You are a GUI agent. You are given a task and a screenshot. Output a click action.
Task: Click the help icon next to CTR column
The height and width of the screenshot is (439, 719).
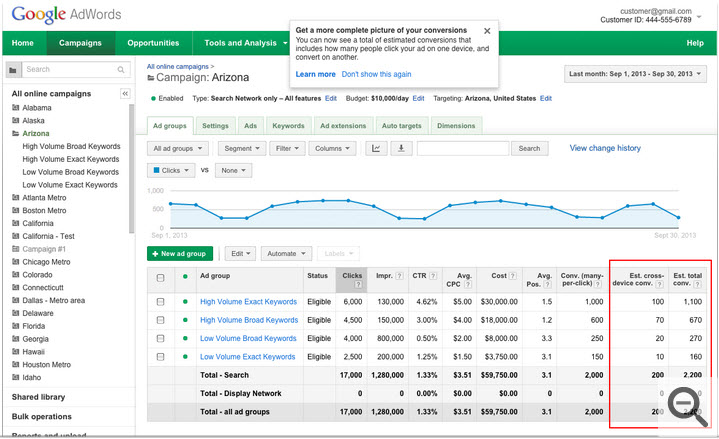pos(433,276)
